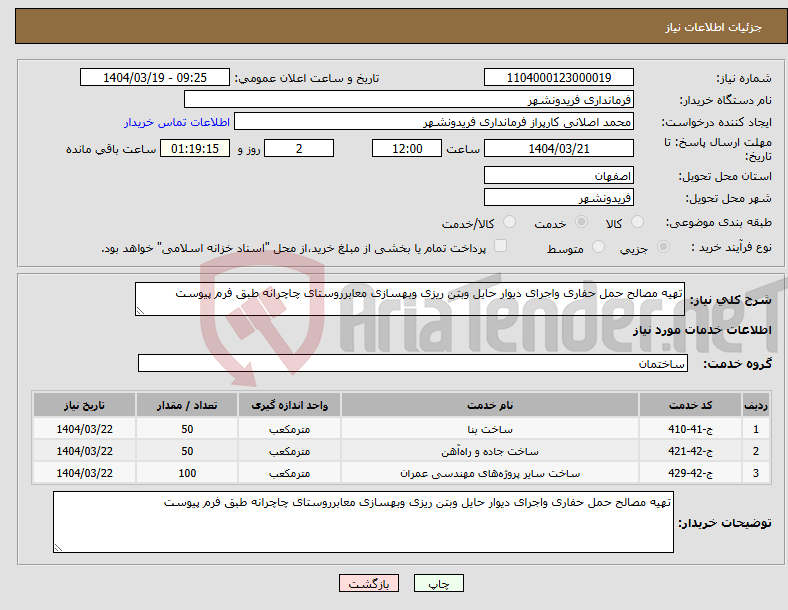This screenshot has height=610, width=788.
Task: Select the متوسط purchase type radio
Action: pyautogui.click(x=598, y=247)
